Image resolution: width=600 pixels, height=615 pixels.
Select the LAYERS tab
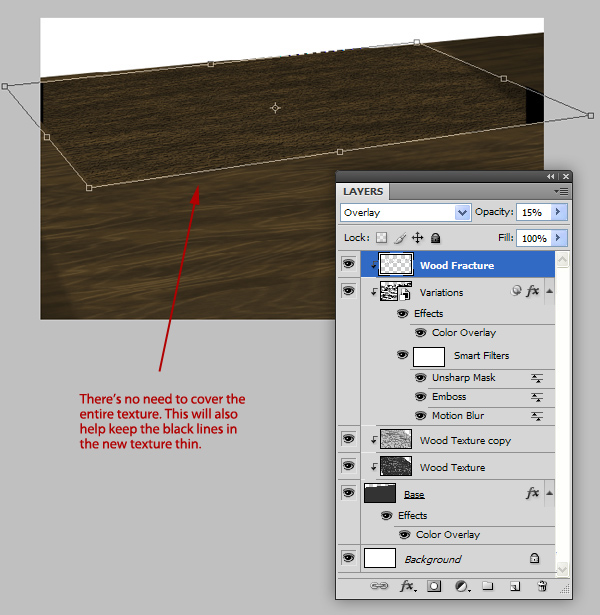363,191
